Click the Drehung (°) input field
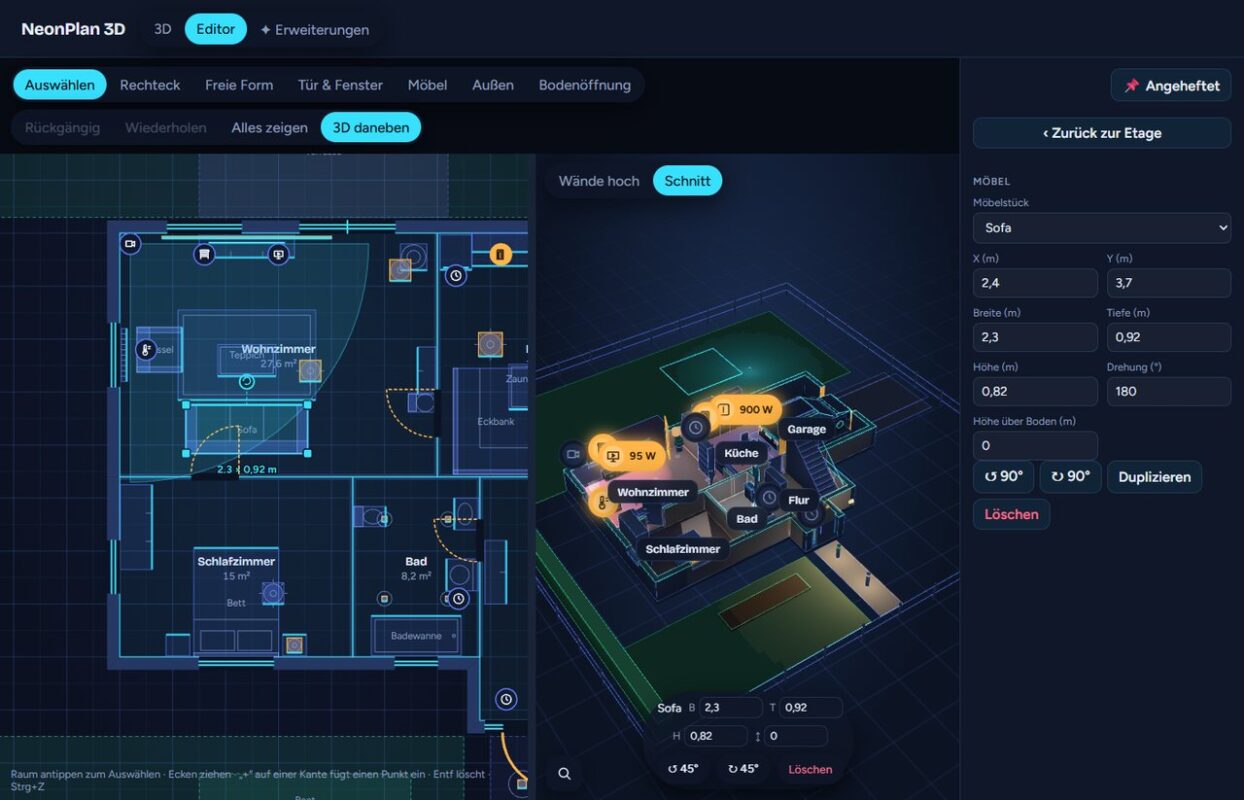This screenshot has height=800, width=1244. tap(1169, 391)
